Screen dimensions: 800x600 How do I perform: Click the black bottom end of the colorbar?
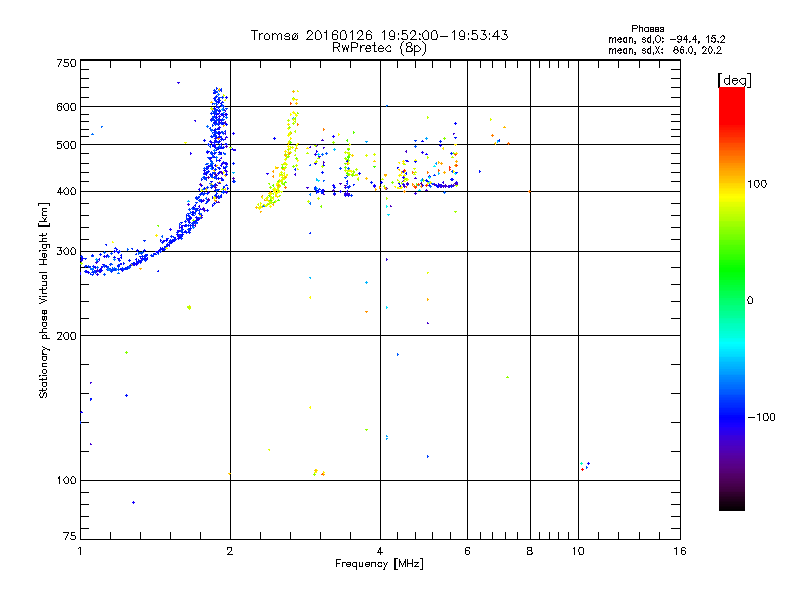[x=732, y=503]
